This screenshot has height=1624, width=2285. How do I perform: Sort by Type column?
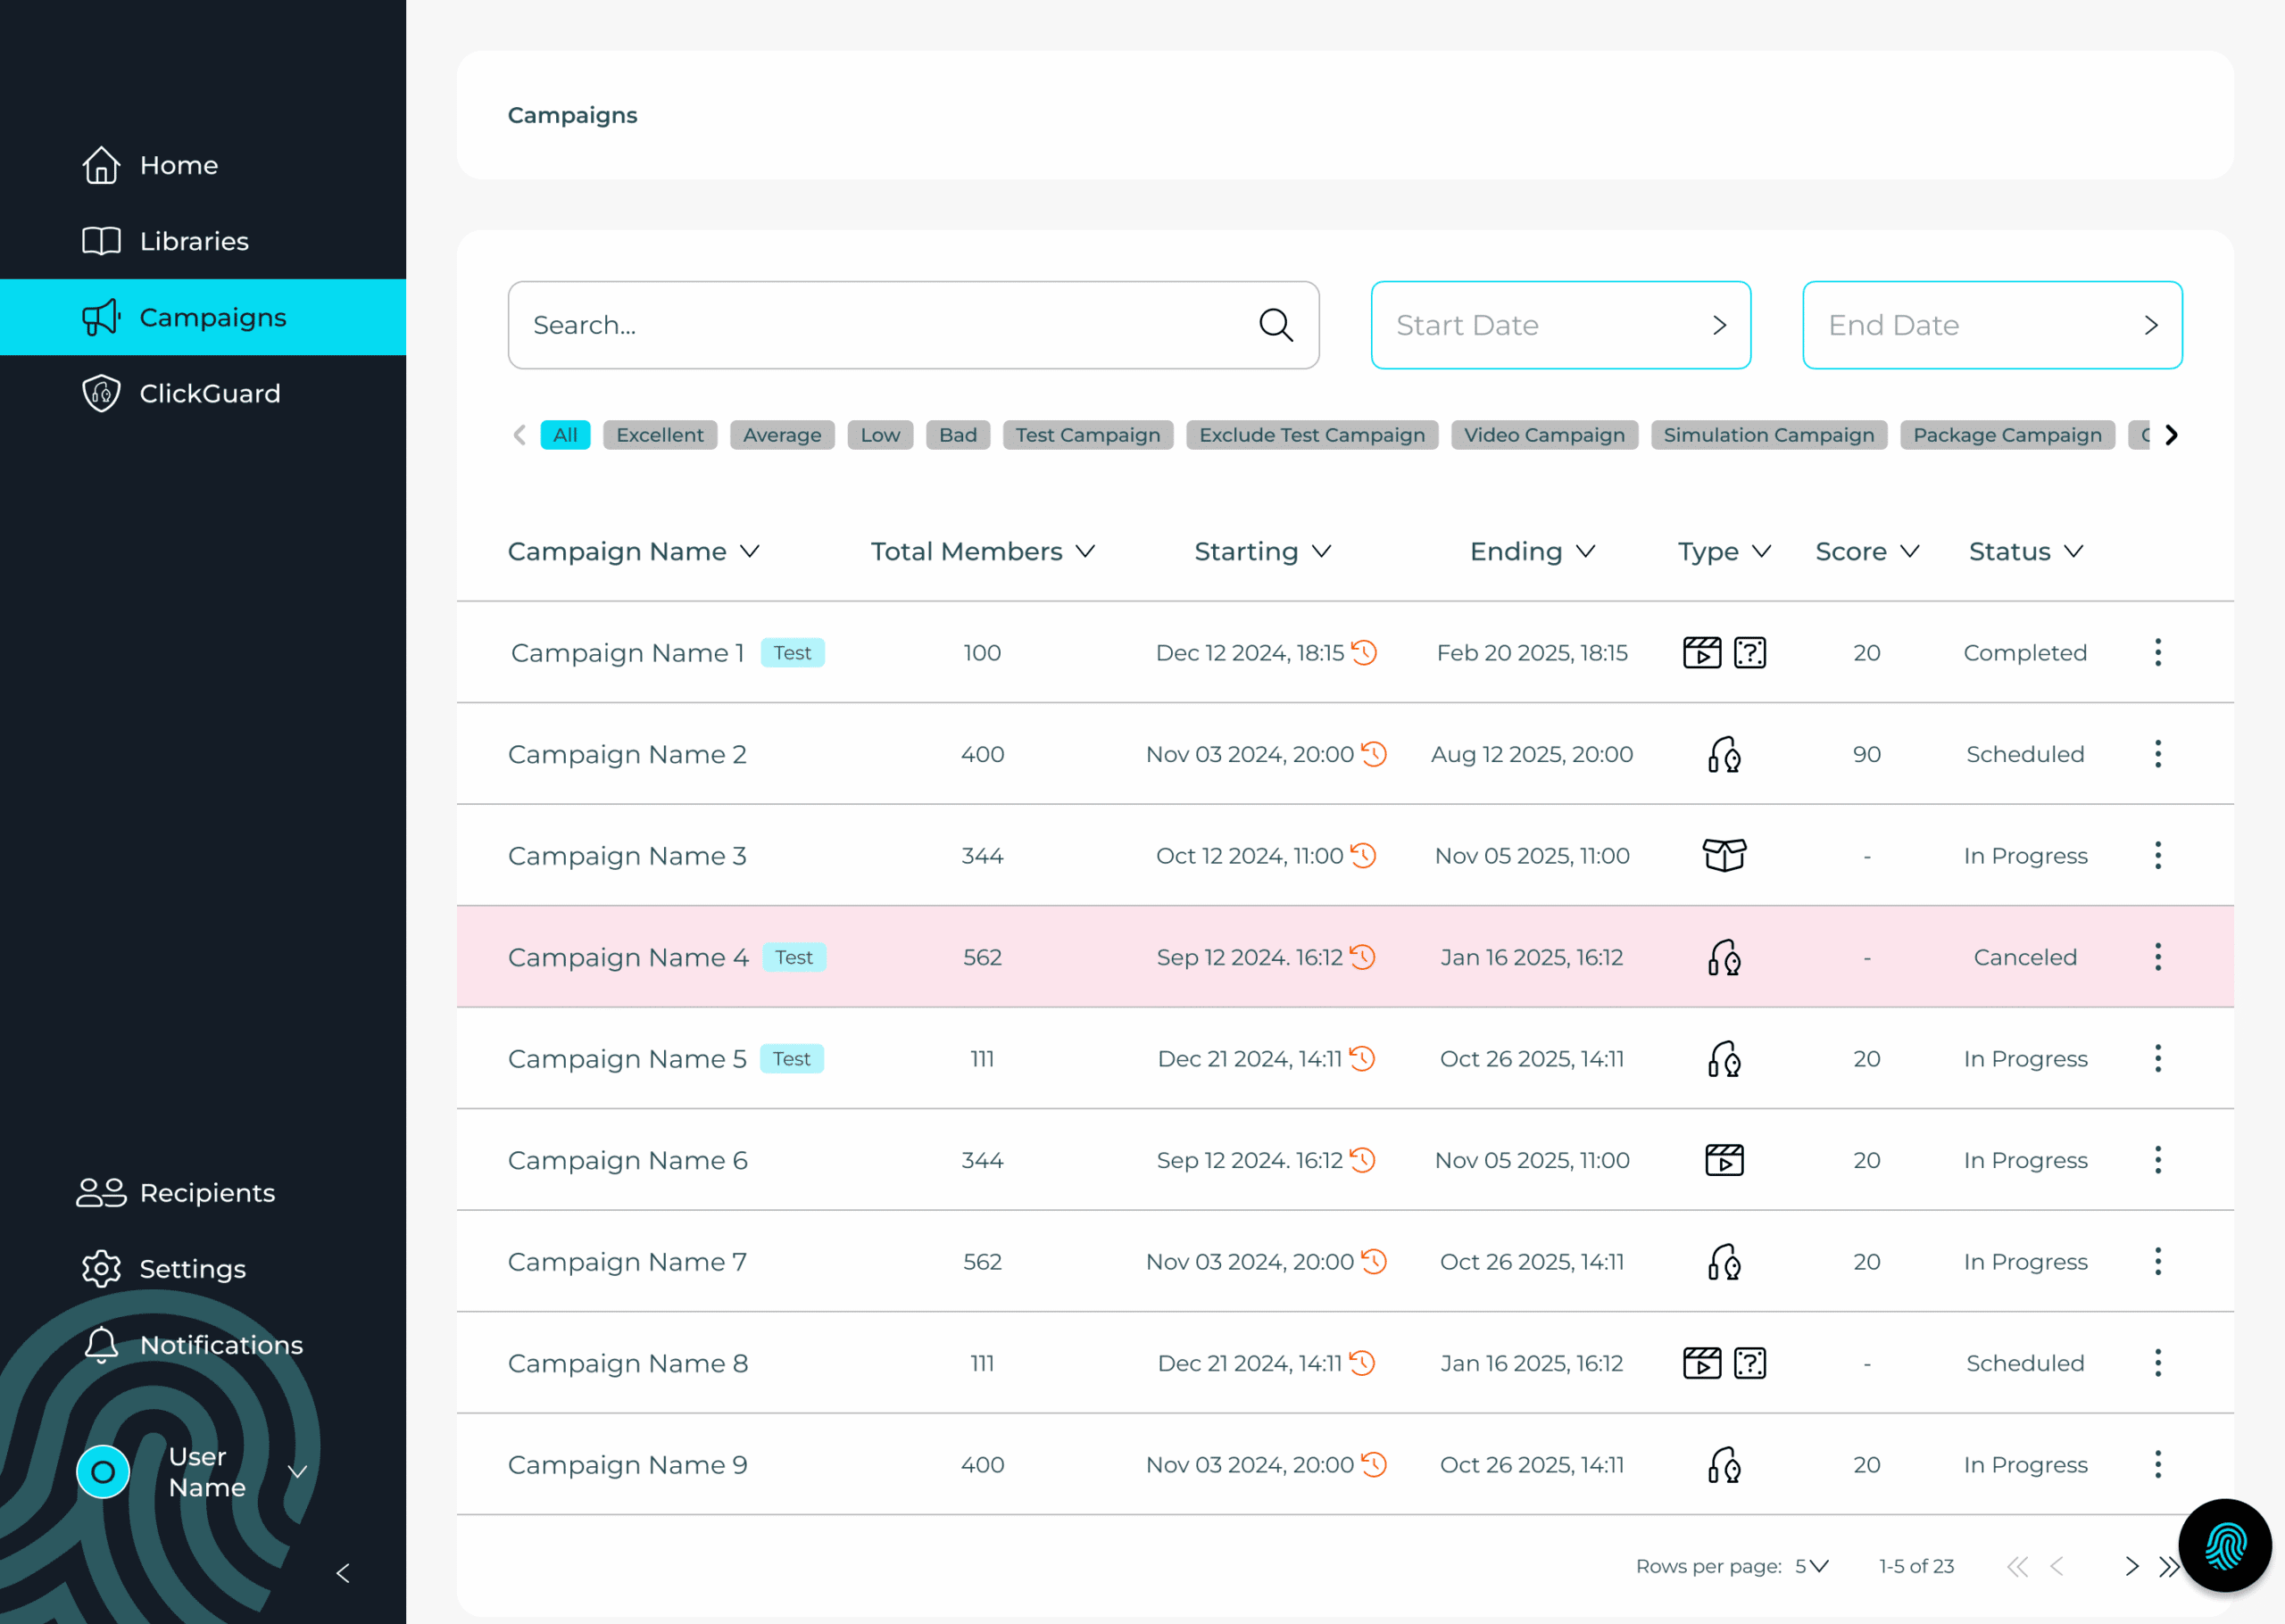click(x=1725, y=551)
